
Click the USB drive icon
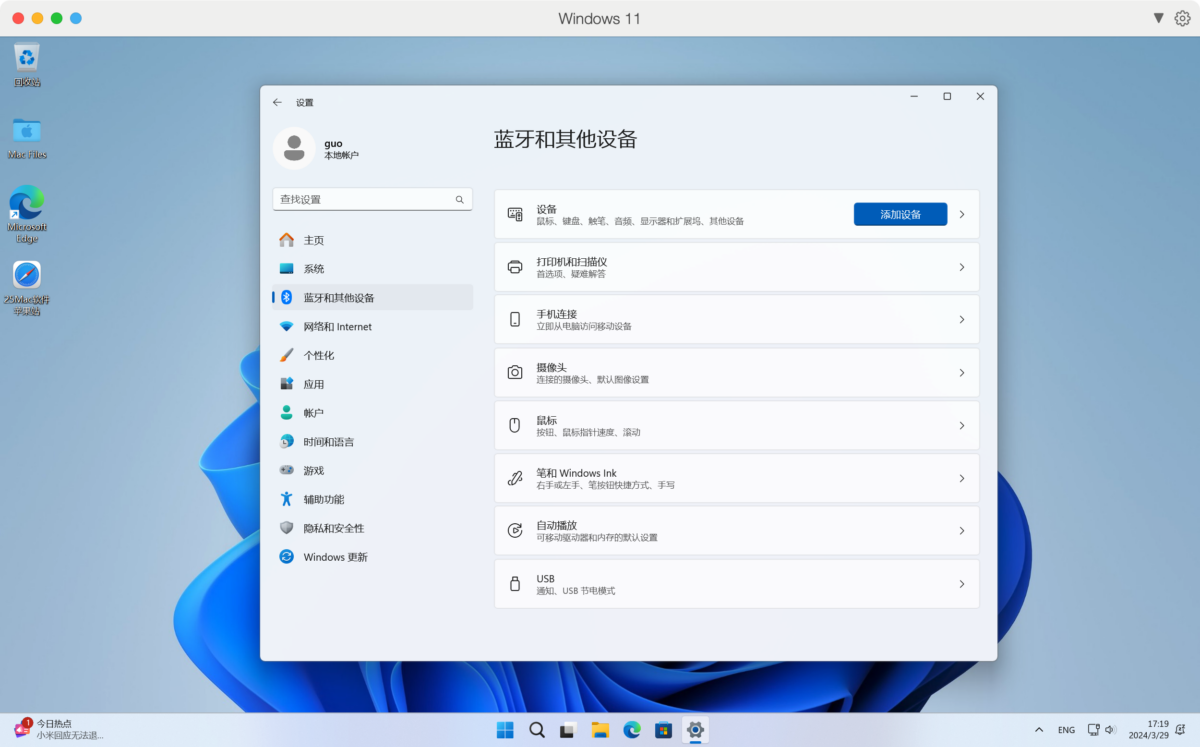515,584
